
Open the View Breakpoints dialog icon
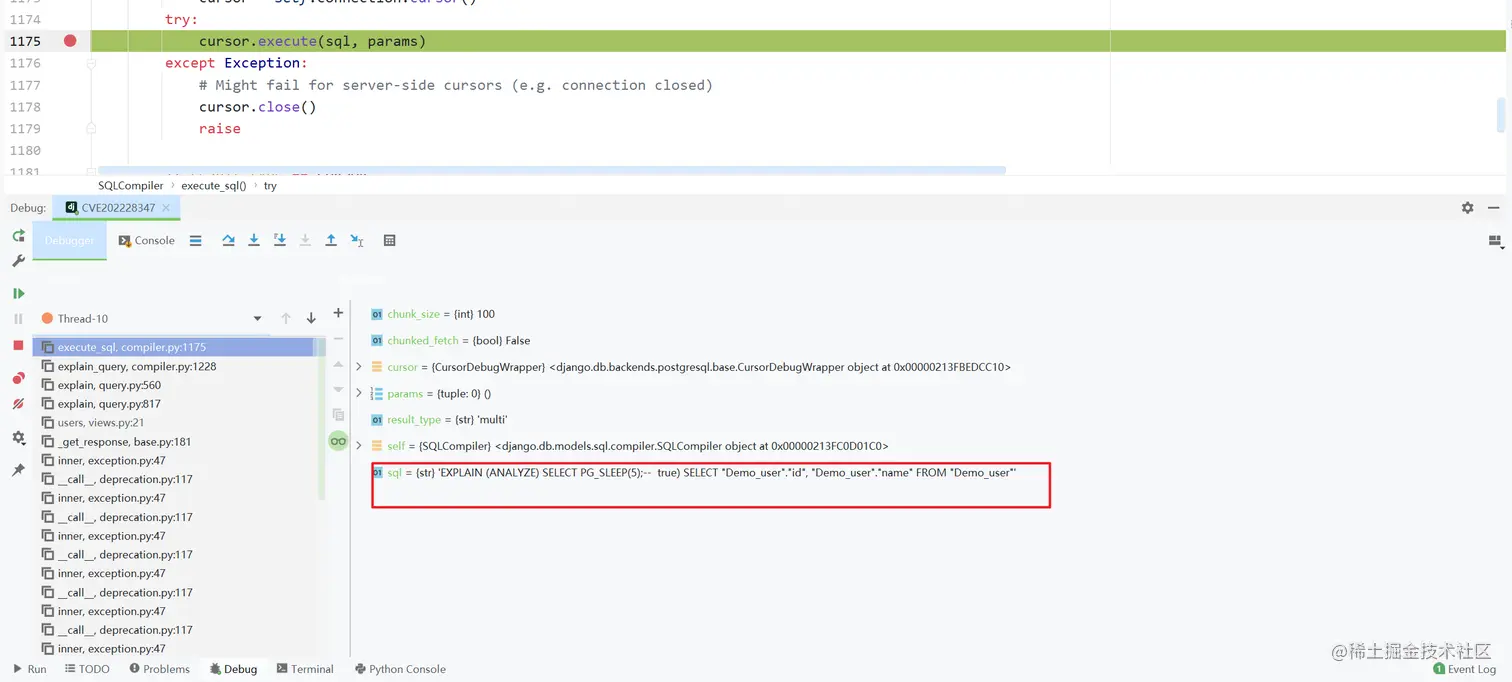coord(18,378)
